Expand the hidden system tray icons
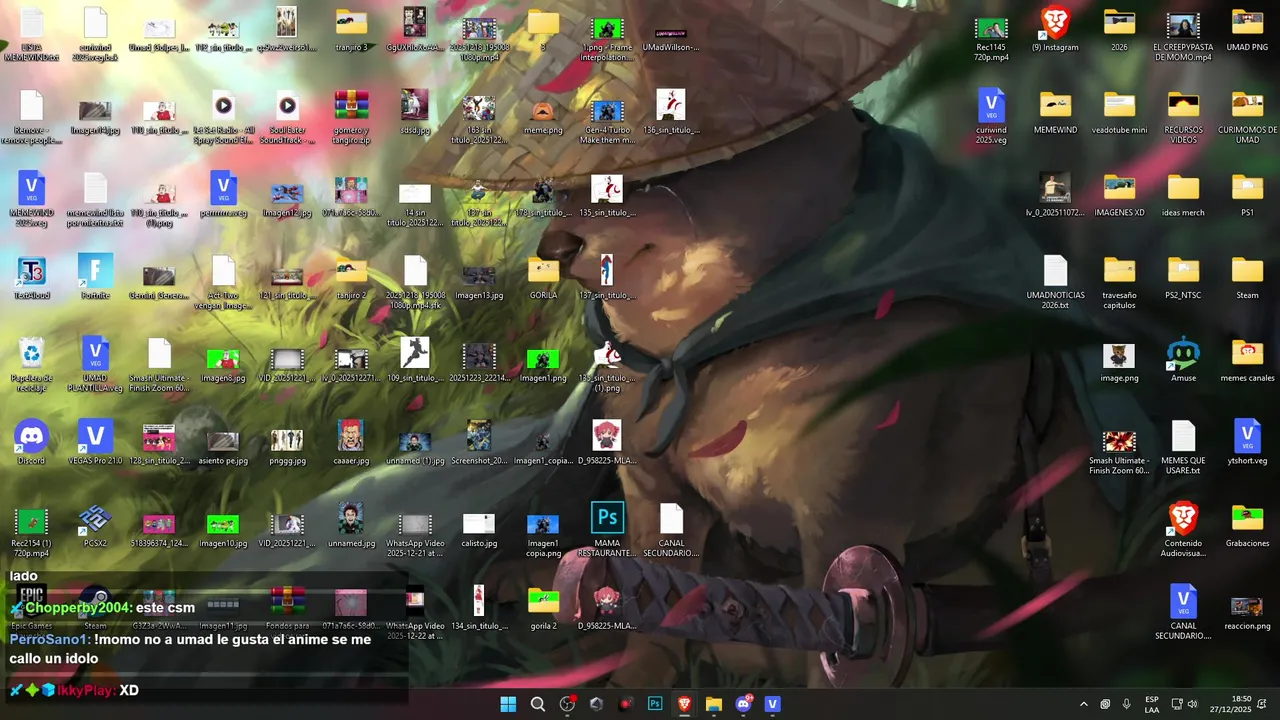 pos(1083,704)
